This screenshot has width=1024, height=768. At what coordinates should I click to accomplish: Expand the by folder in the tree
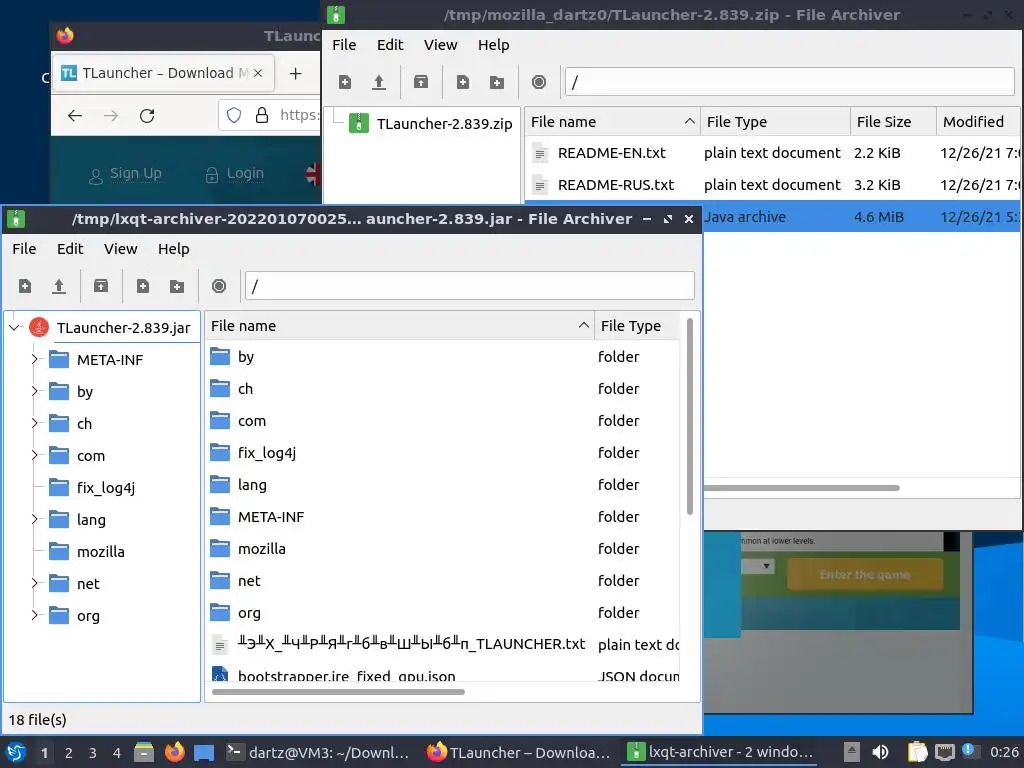point(34,391)
